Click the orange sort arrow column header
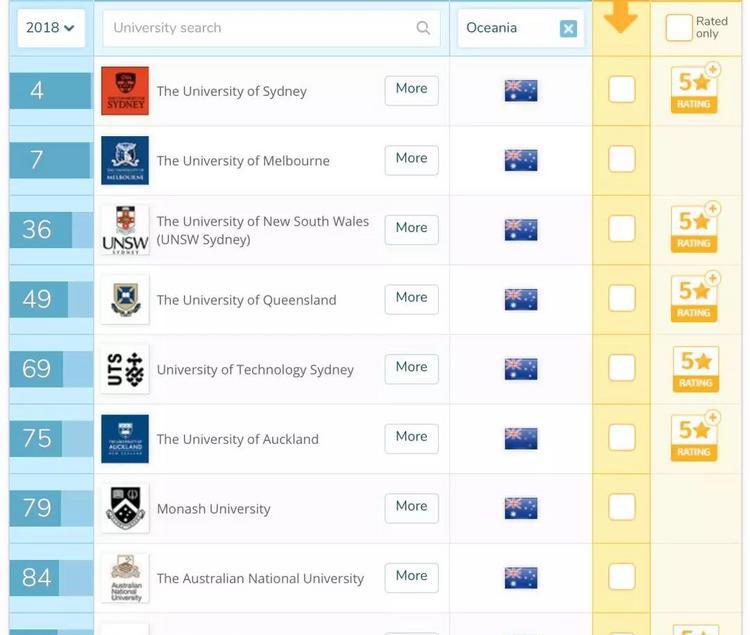This screenshot has height=635, width=750. click(621, 18)
